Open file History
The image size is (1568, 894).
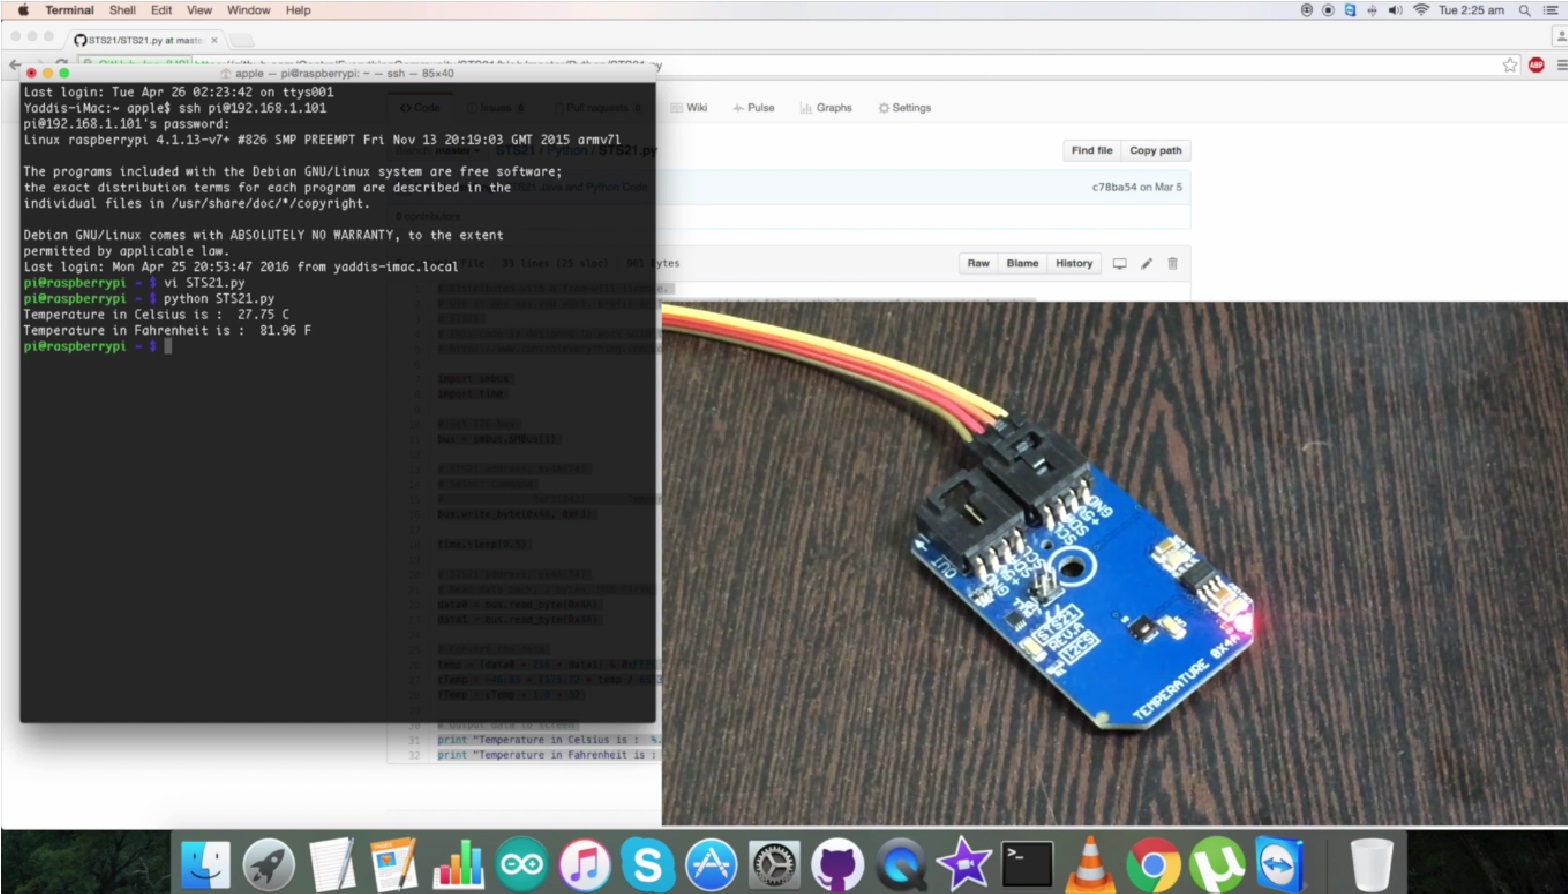tap(1074, 263)
